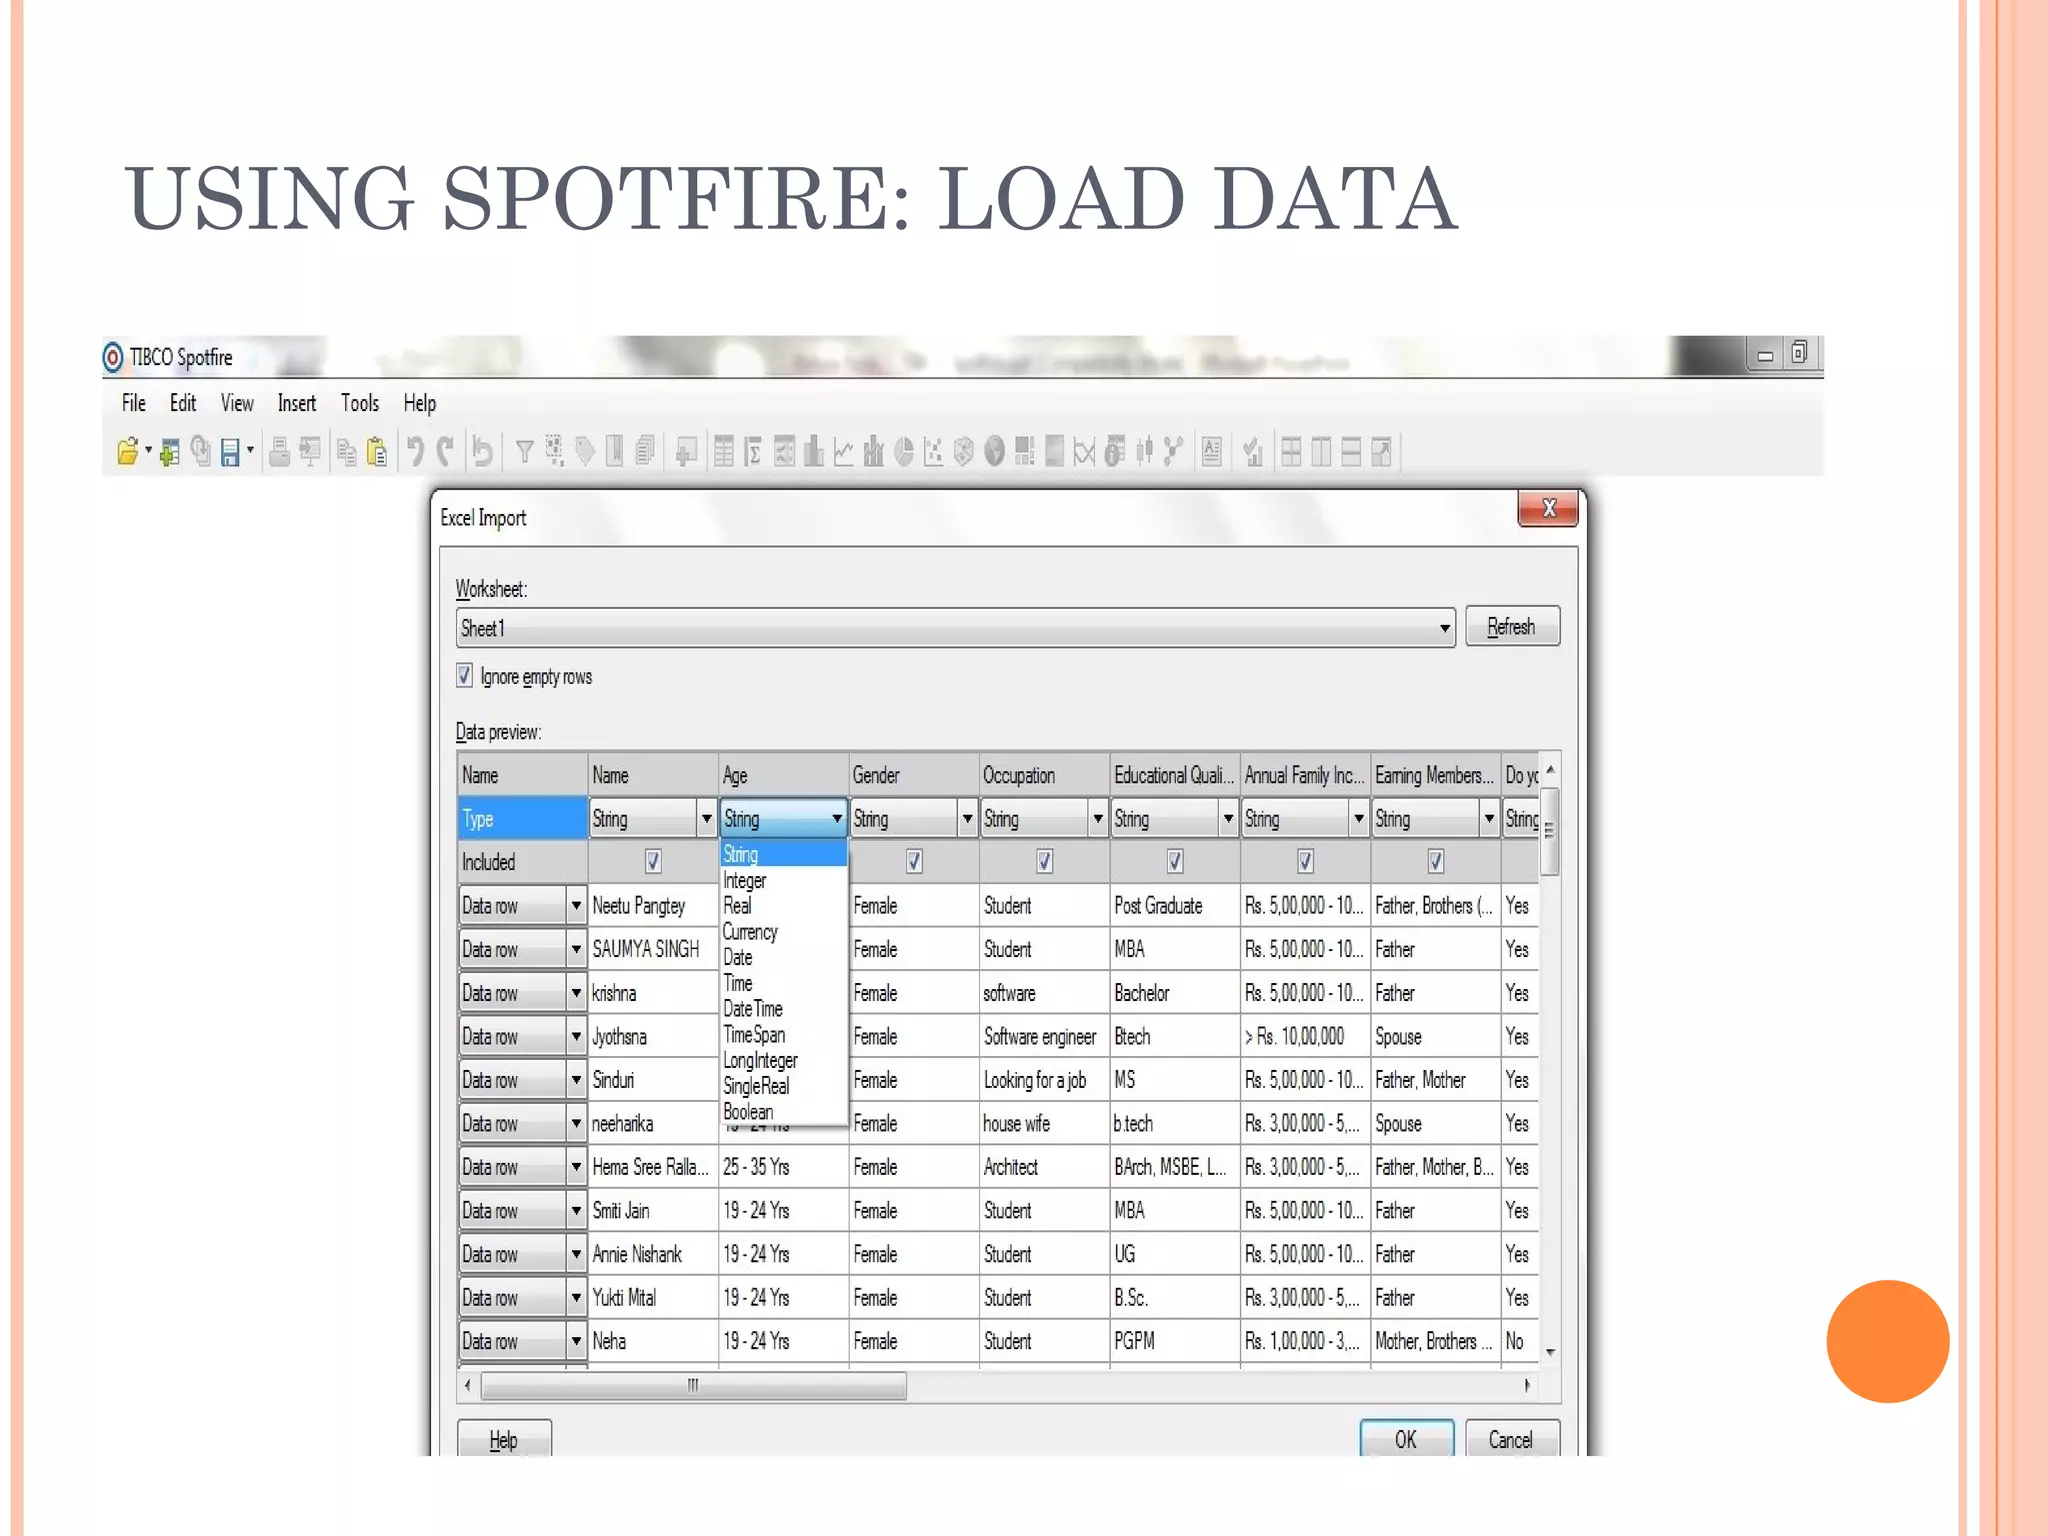The image size is (2048, 1536).
Task: Insert a Text Area icon
Action: pos(1212,453)
